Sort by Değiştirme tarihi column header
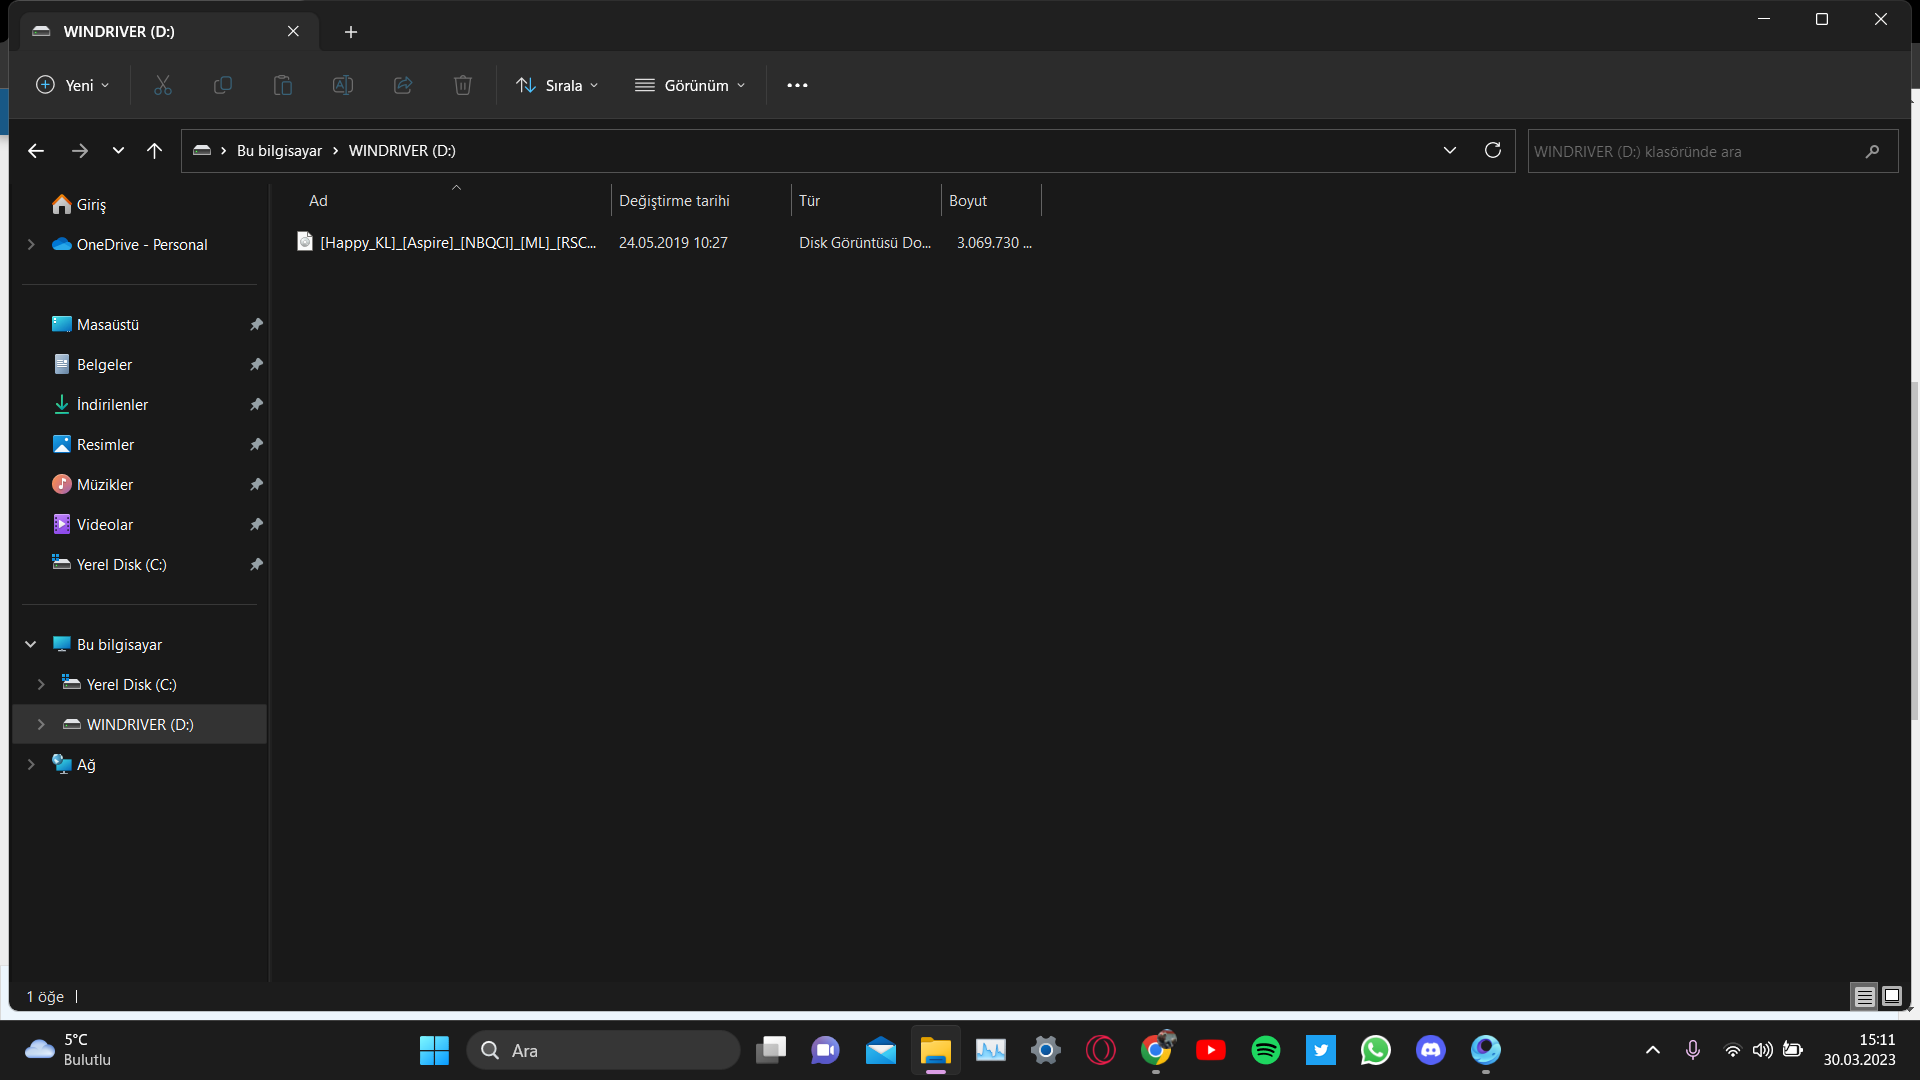1920x1080 pixels. point(674,201)
